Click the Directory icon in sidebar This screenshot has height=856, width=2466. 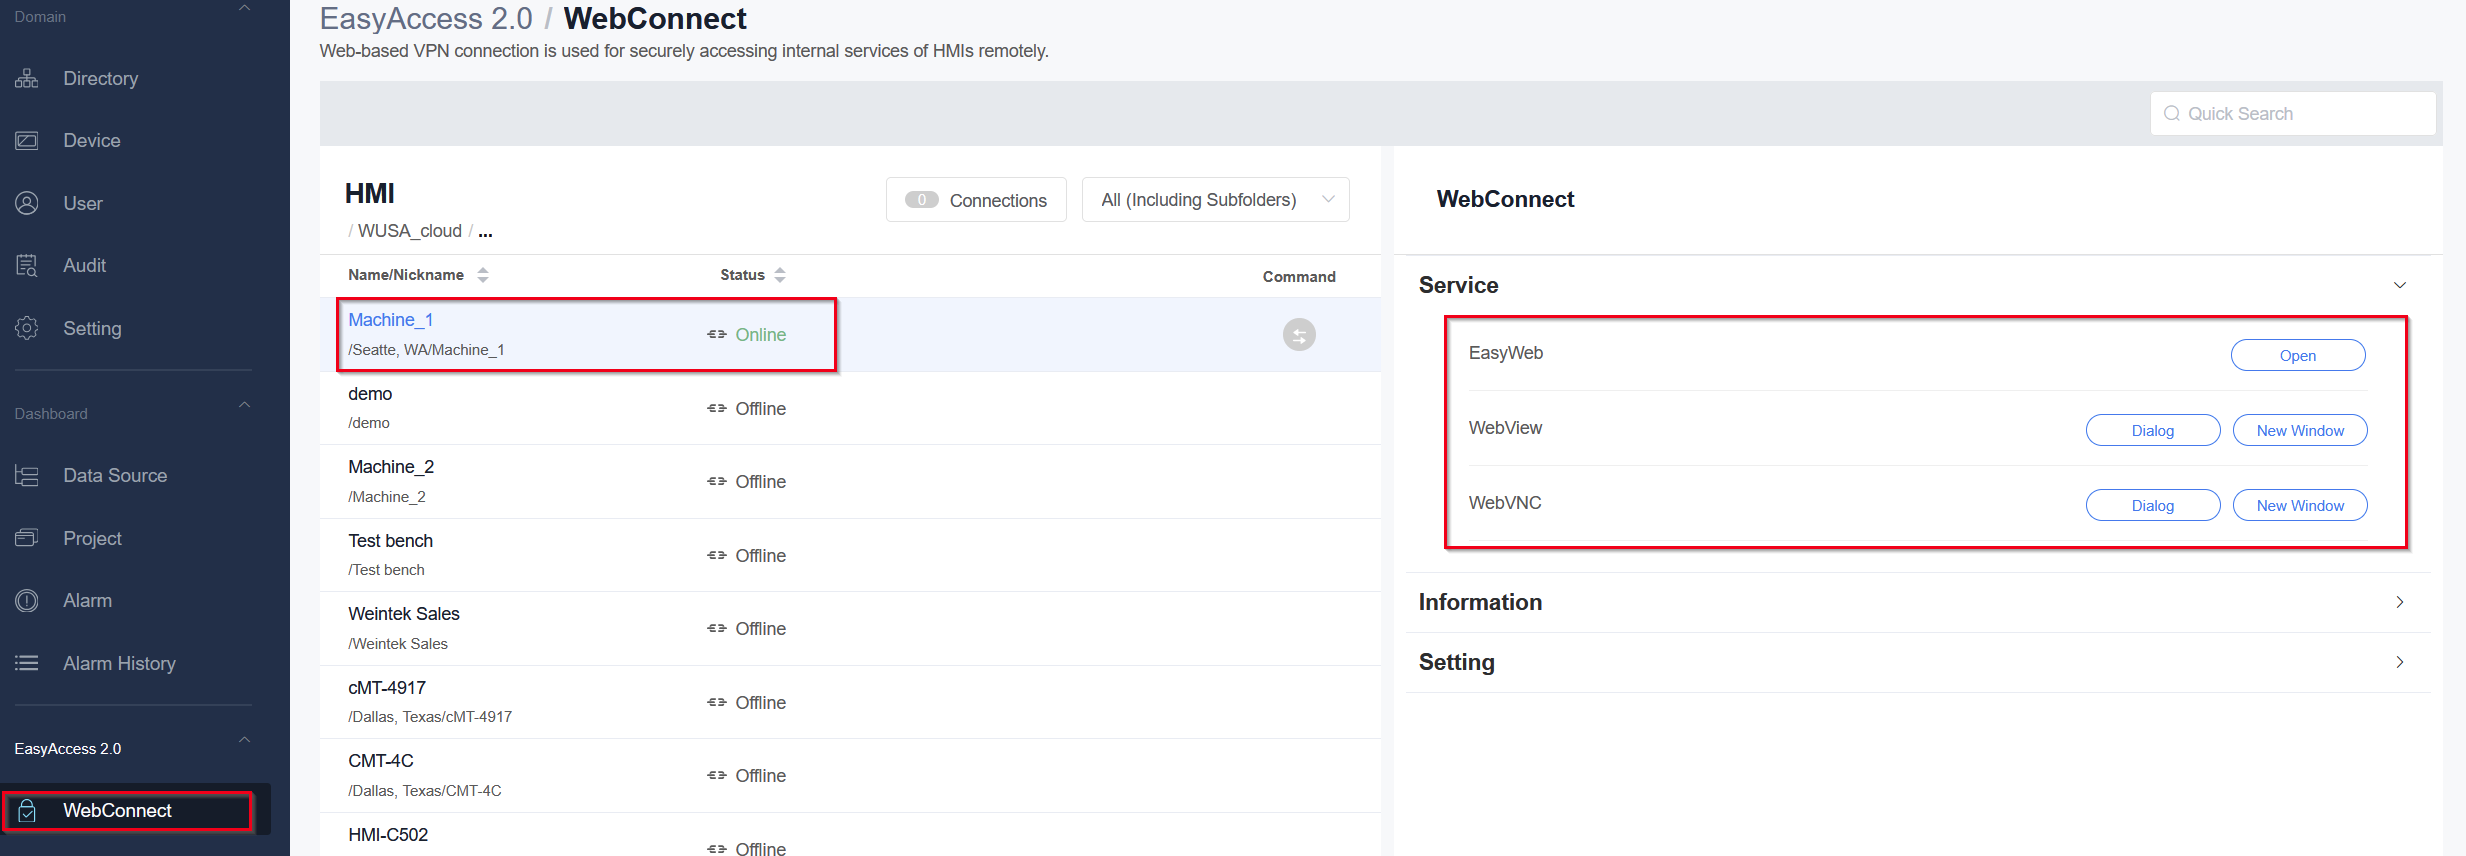(27, 78)
